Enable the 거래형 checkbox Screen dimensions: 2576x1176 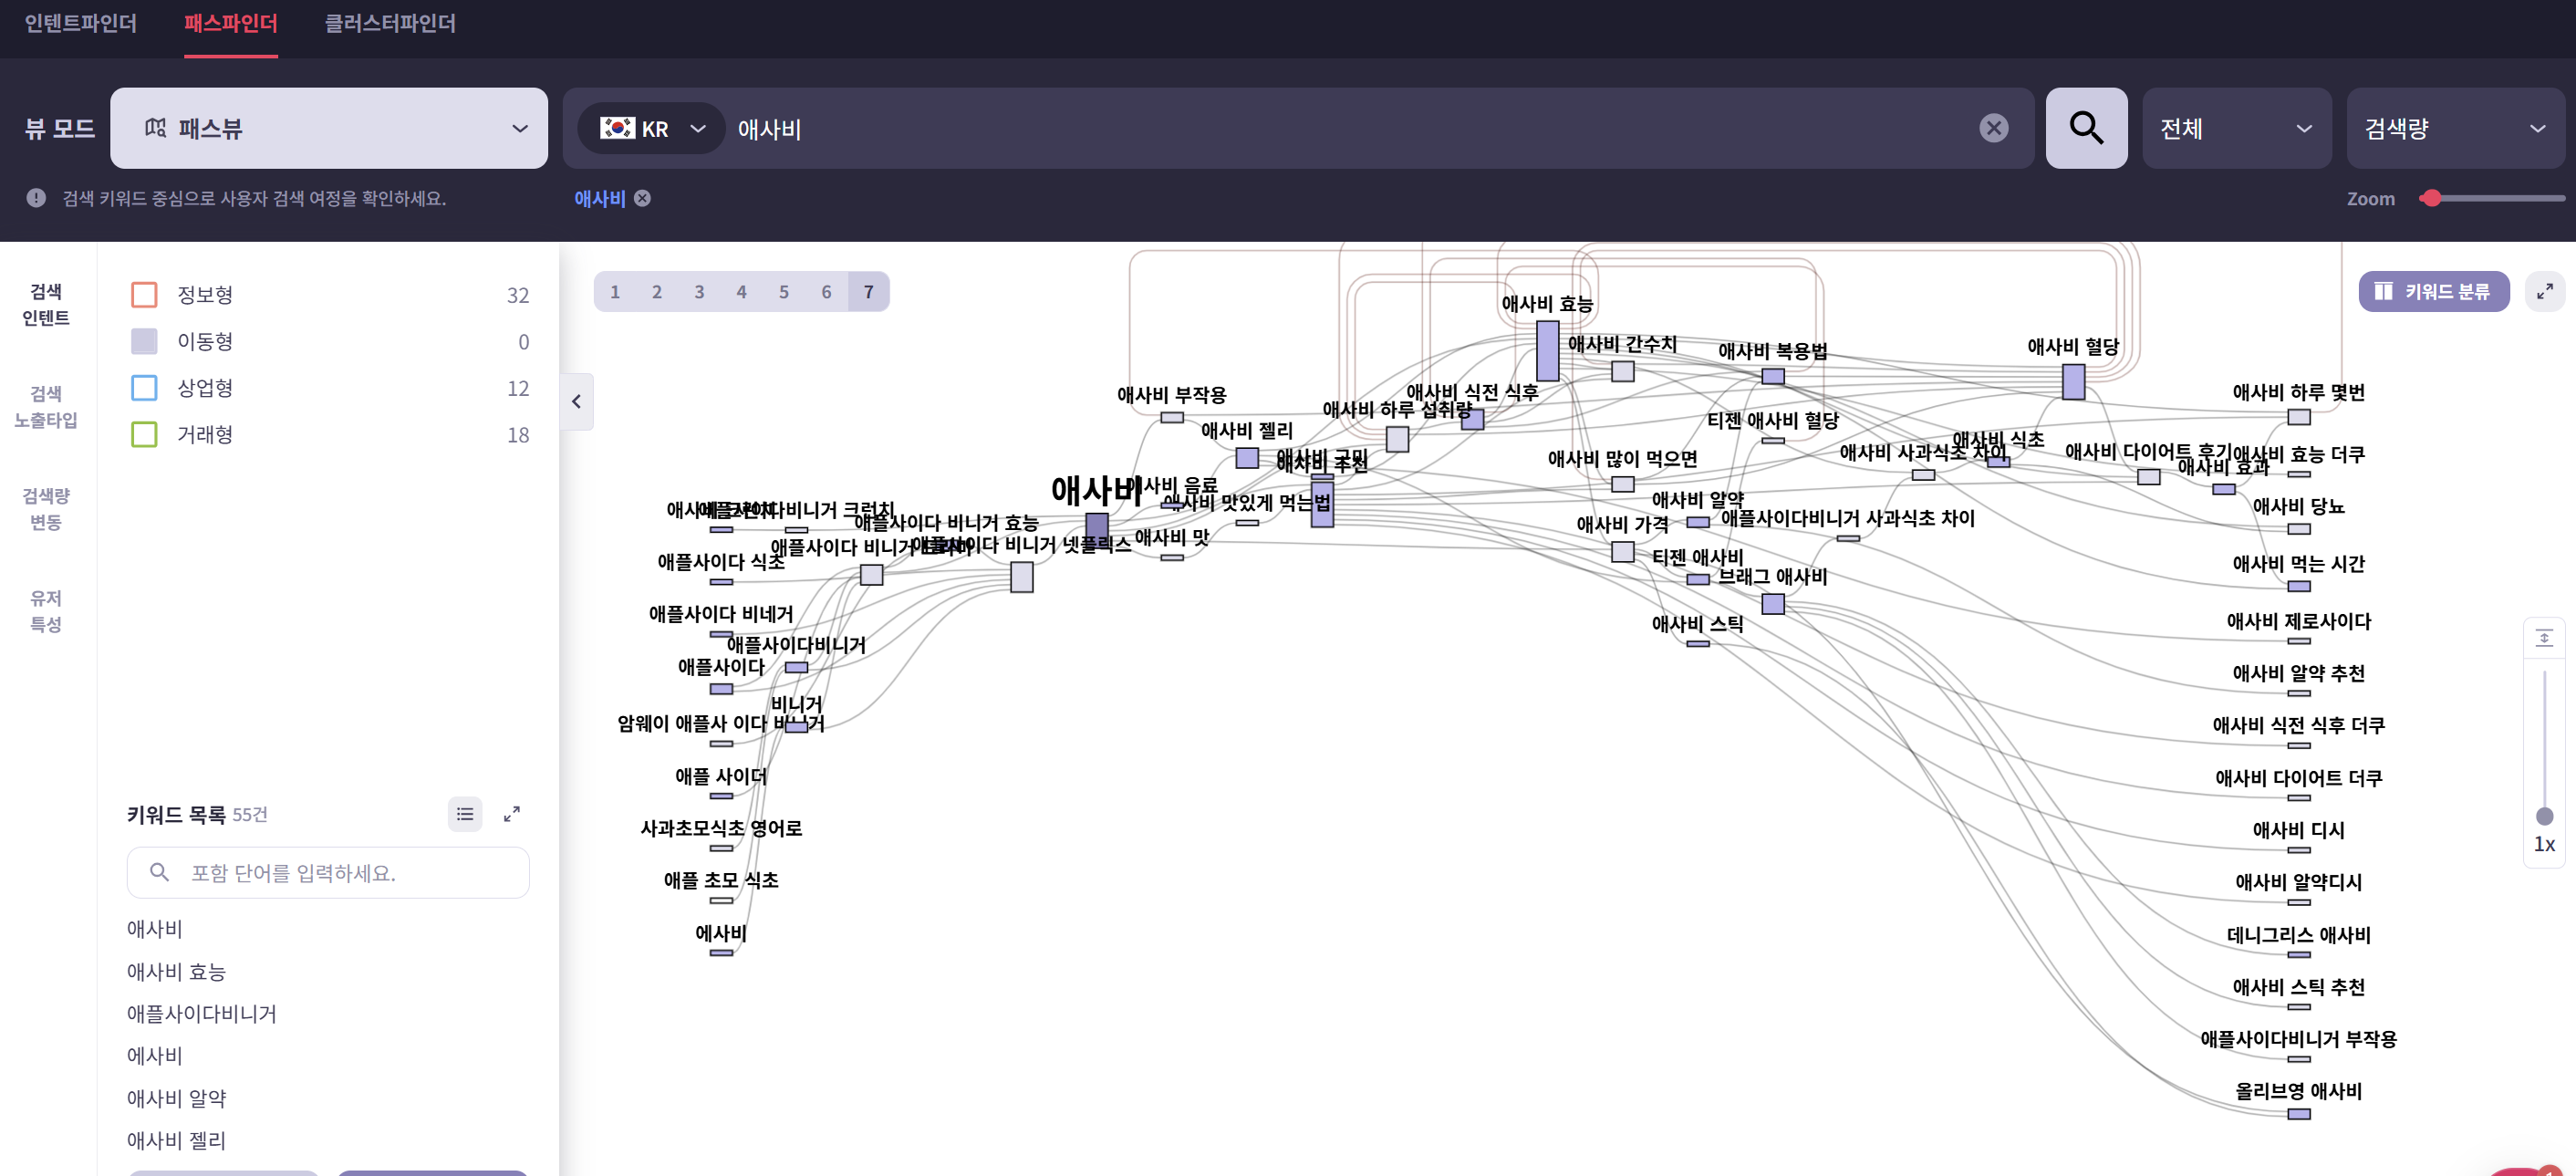144,434
